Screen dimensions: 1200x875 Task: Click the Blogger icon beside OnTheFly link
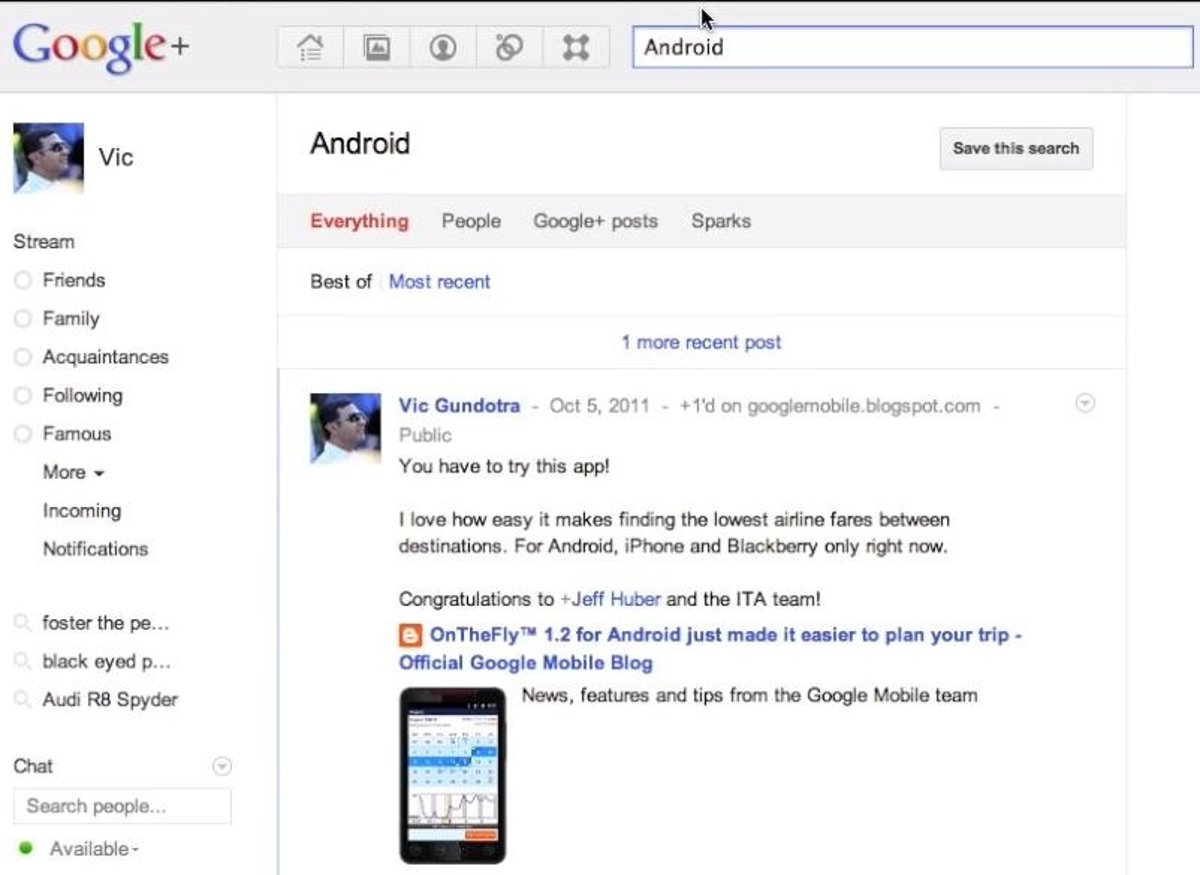[410, 635]
